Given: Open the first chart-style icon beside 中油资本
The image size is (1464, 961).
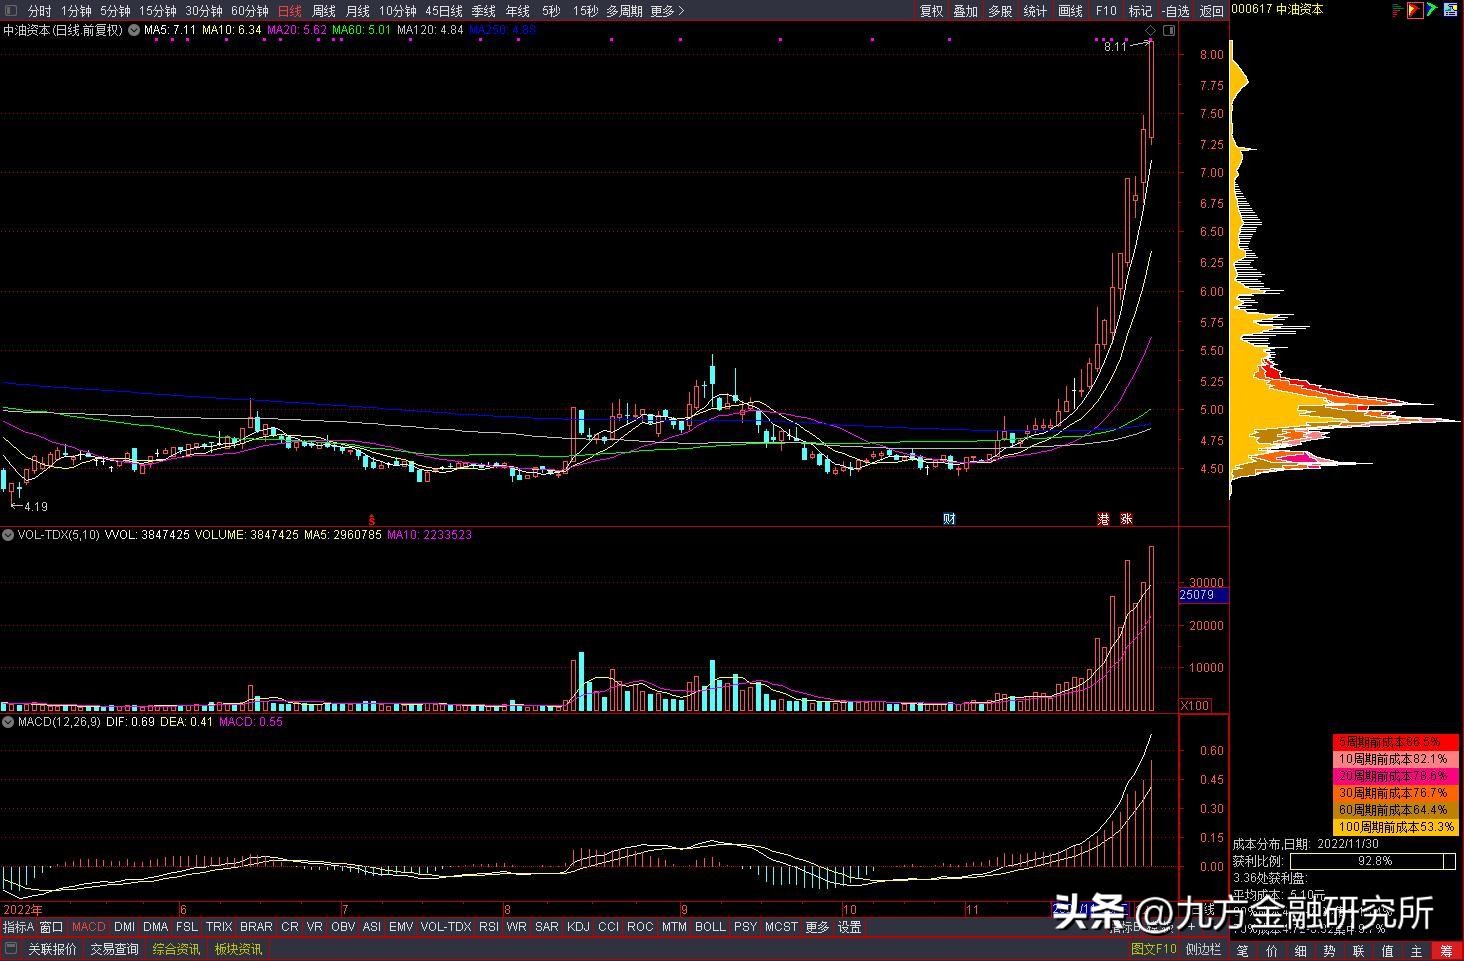Looking at the screenshot, I should [x=1398, y=10].
